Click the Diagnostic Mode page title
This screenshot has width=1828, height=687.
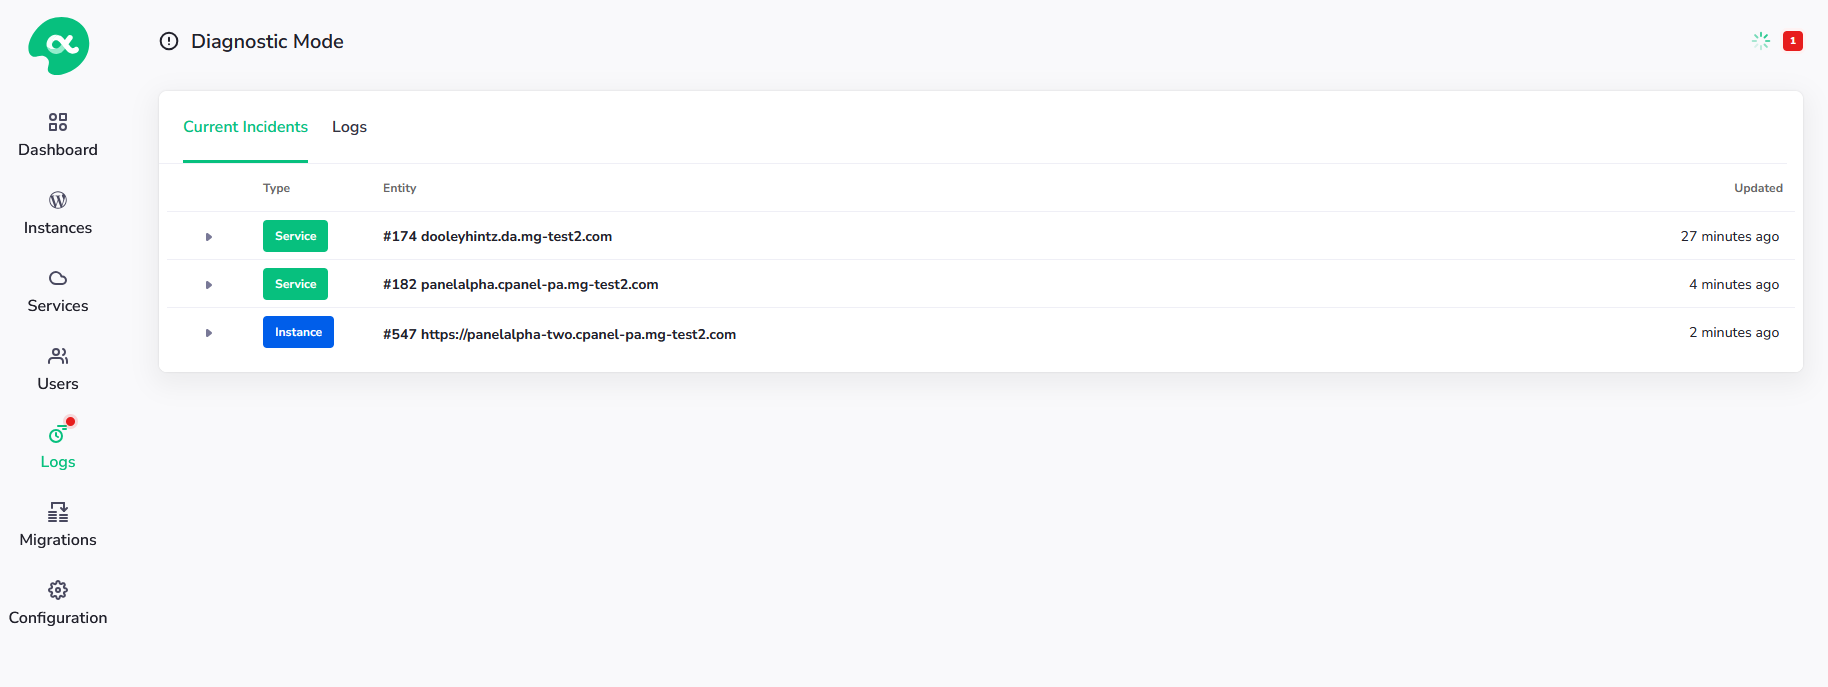coord(267,41)
